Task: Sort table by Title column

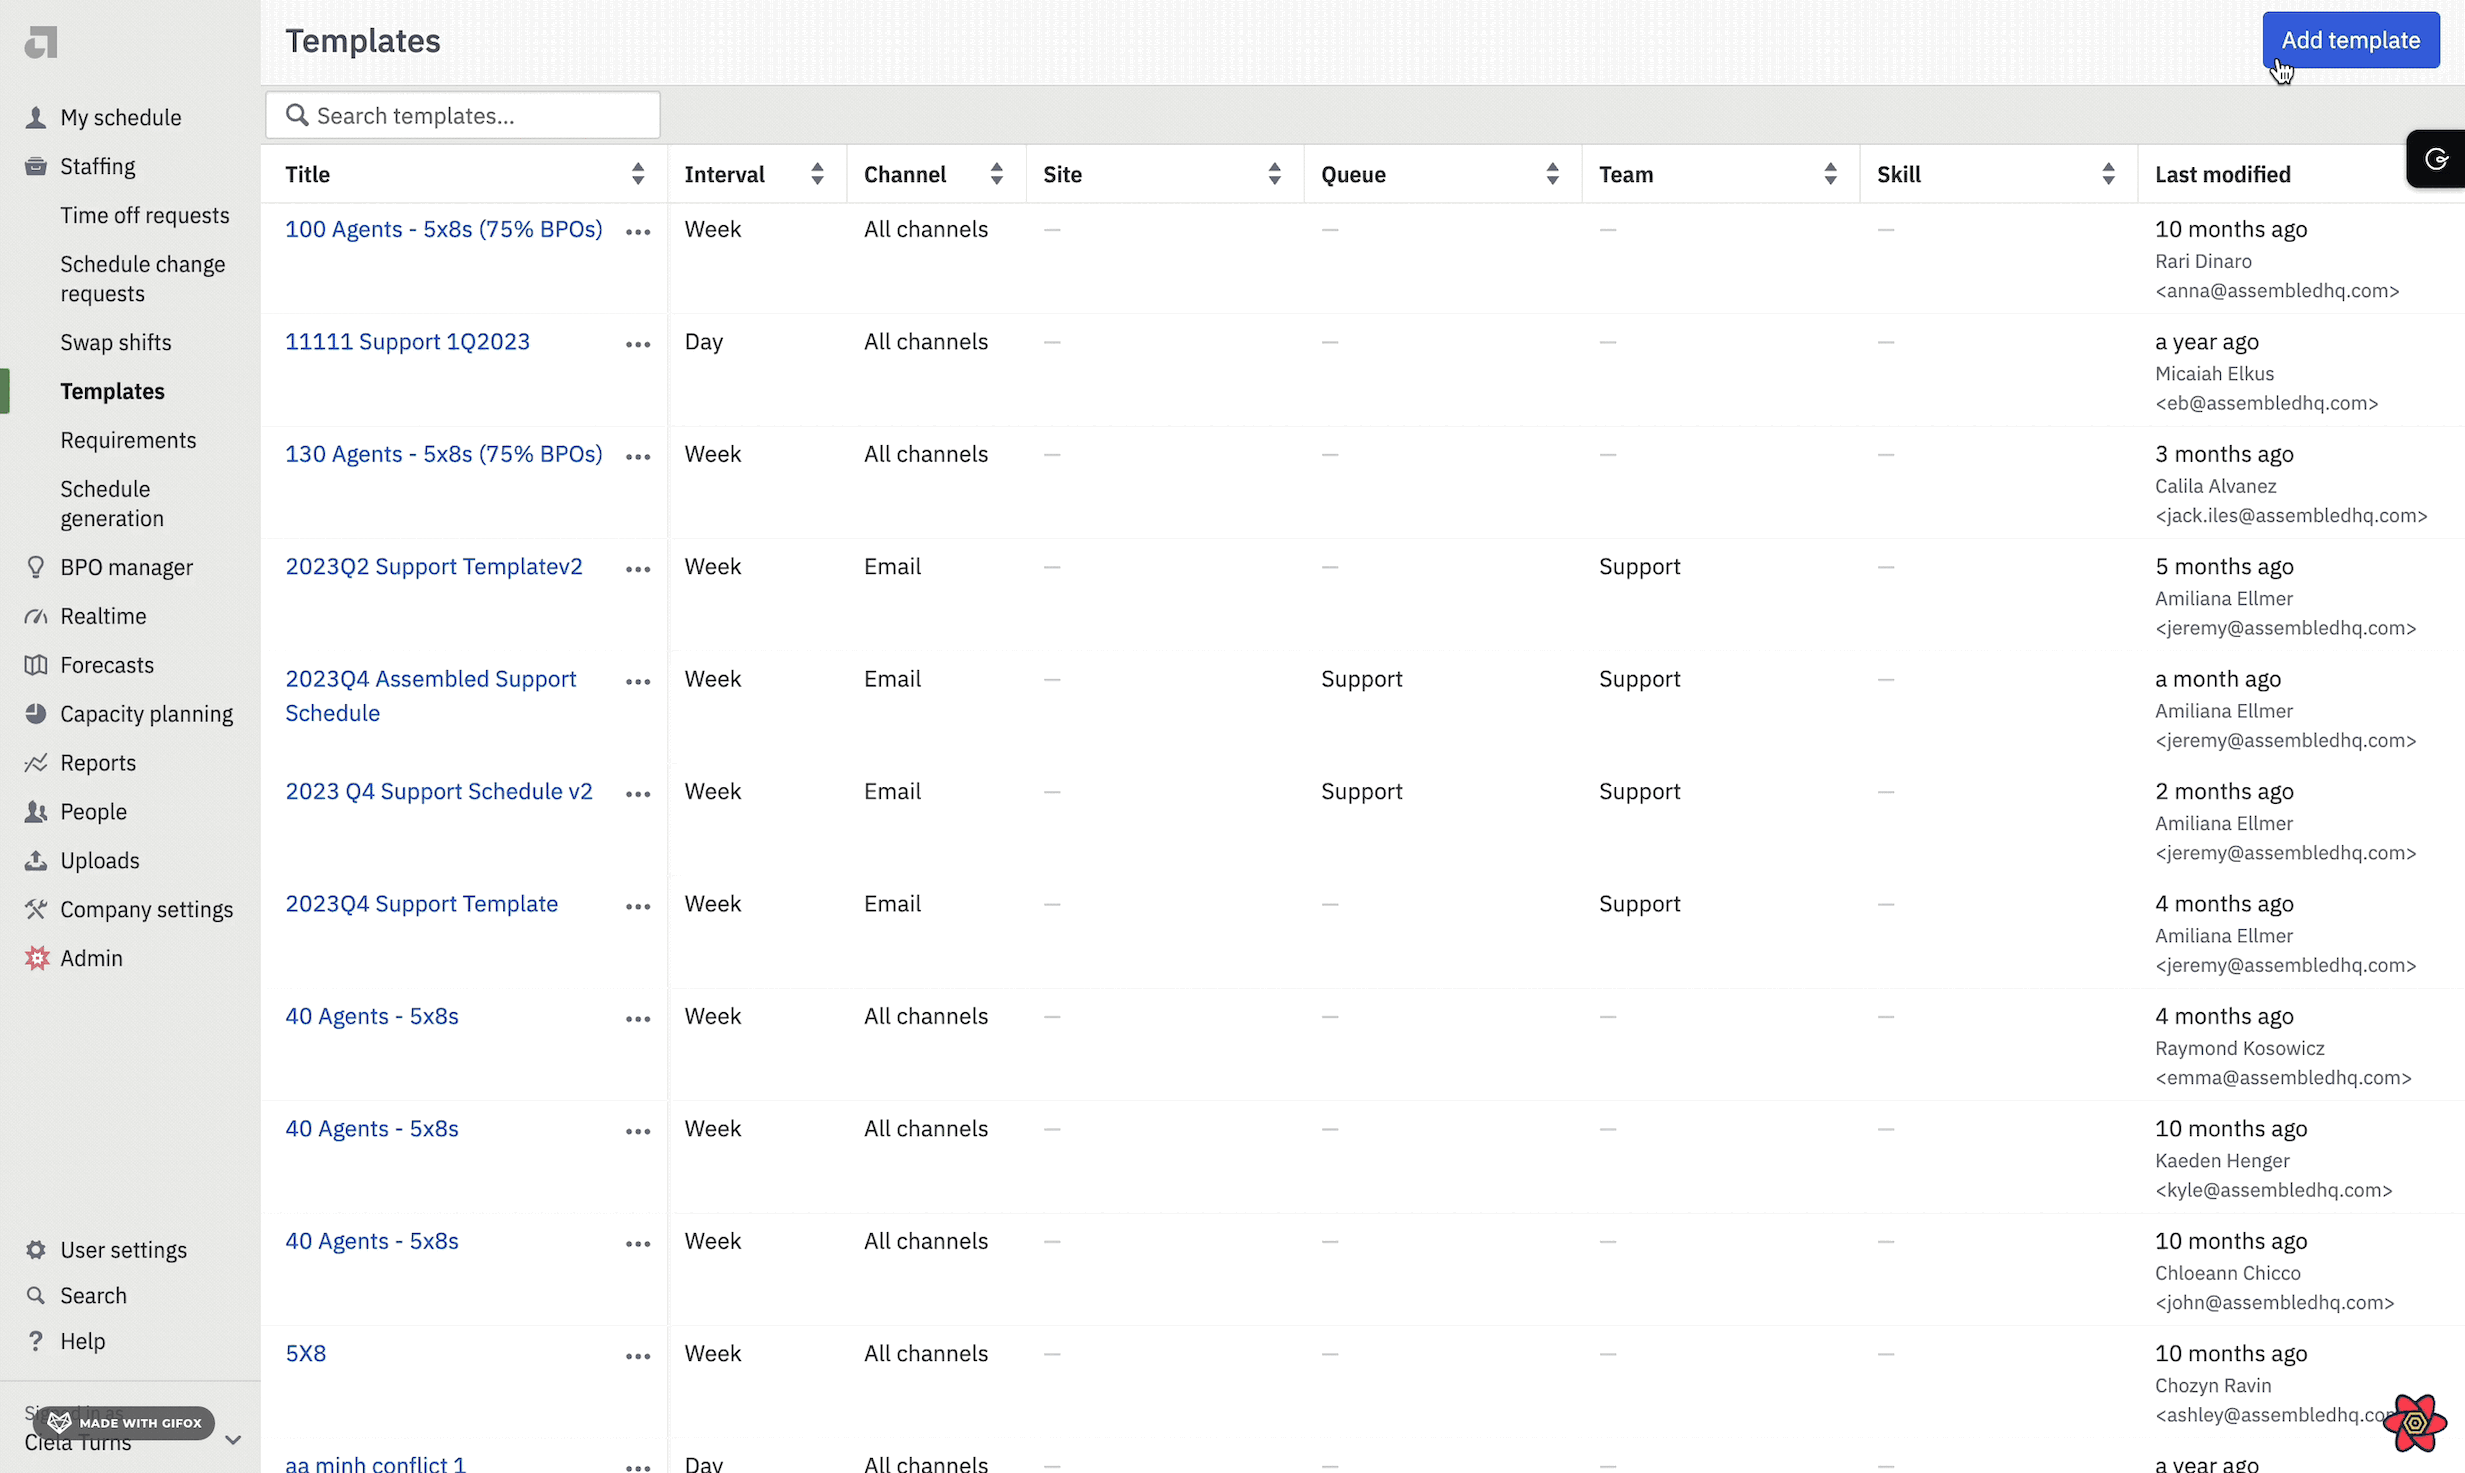Action: tap(638, 174)
